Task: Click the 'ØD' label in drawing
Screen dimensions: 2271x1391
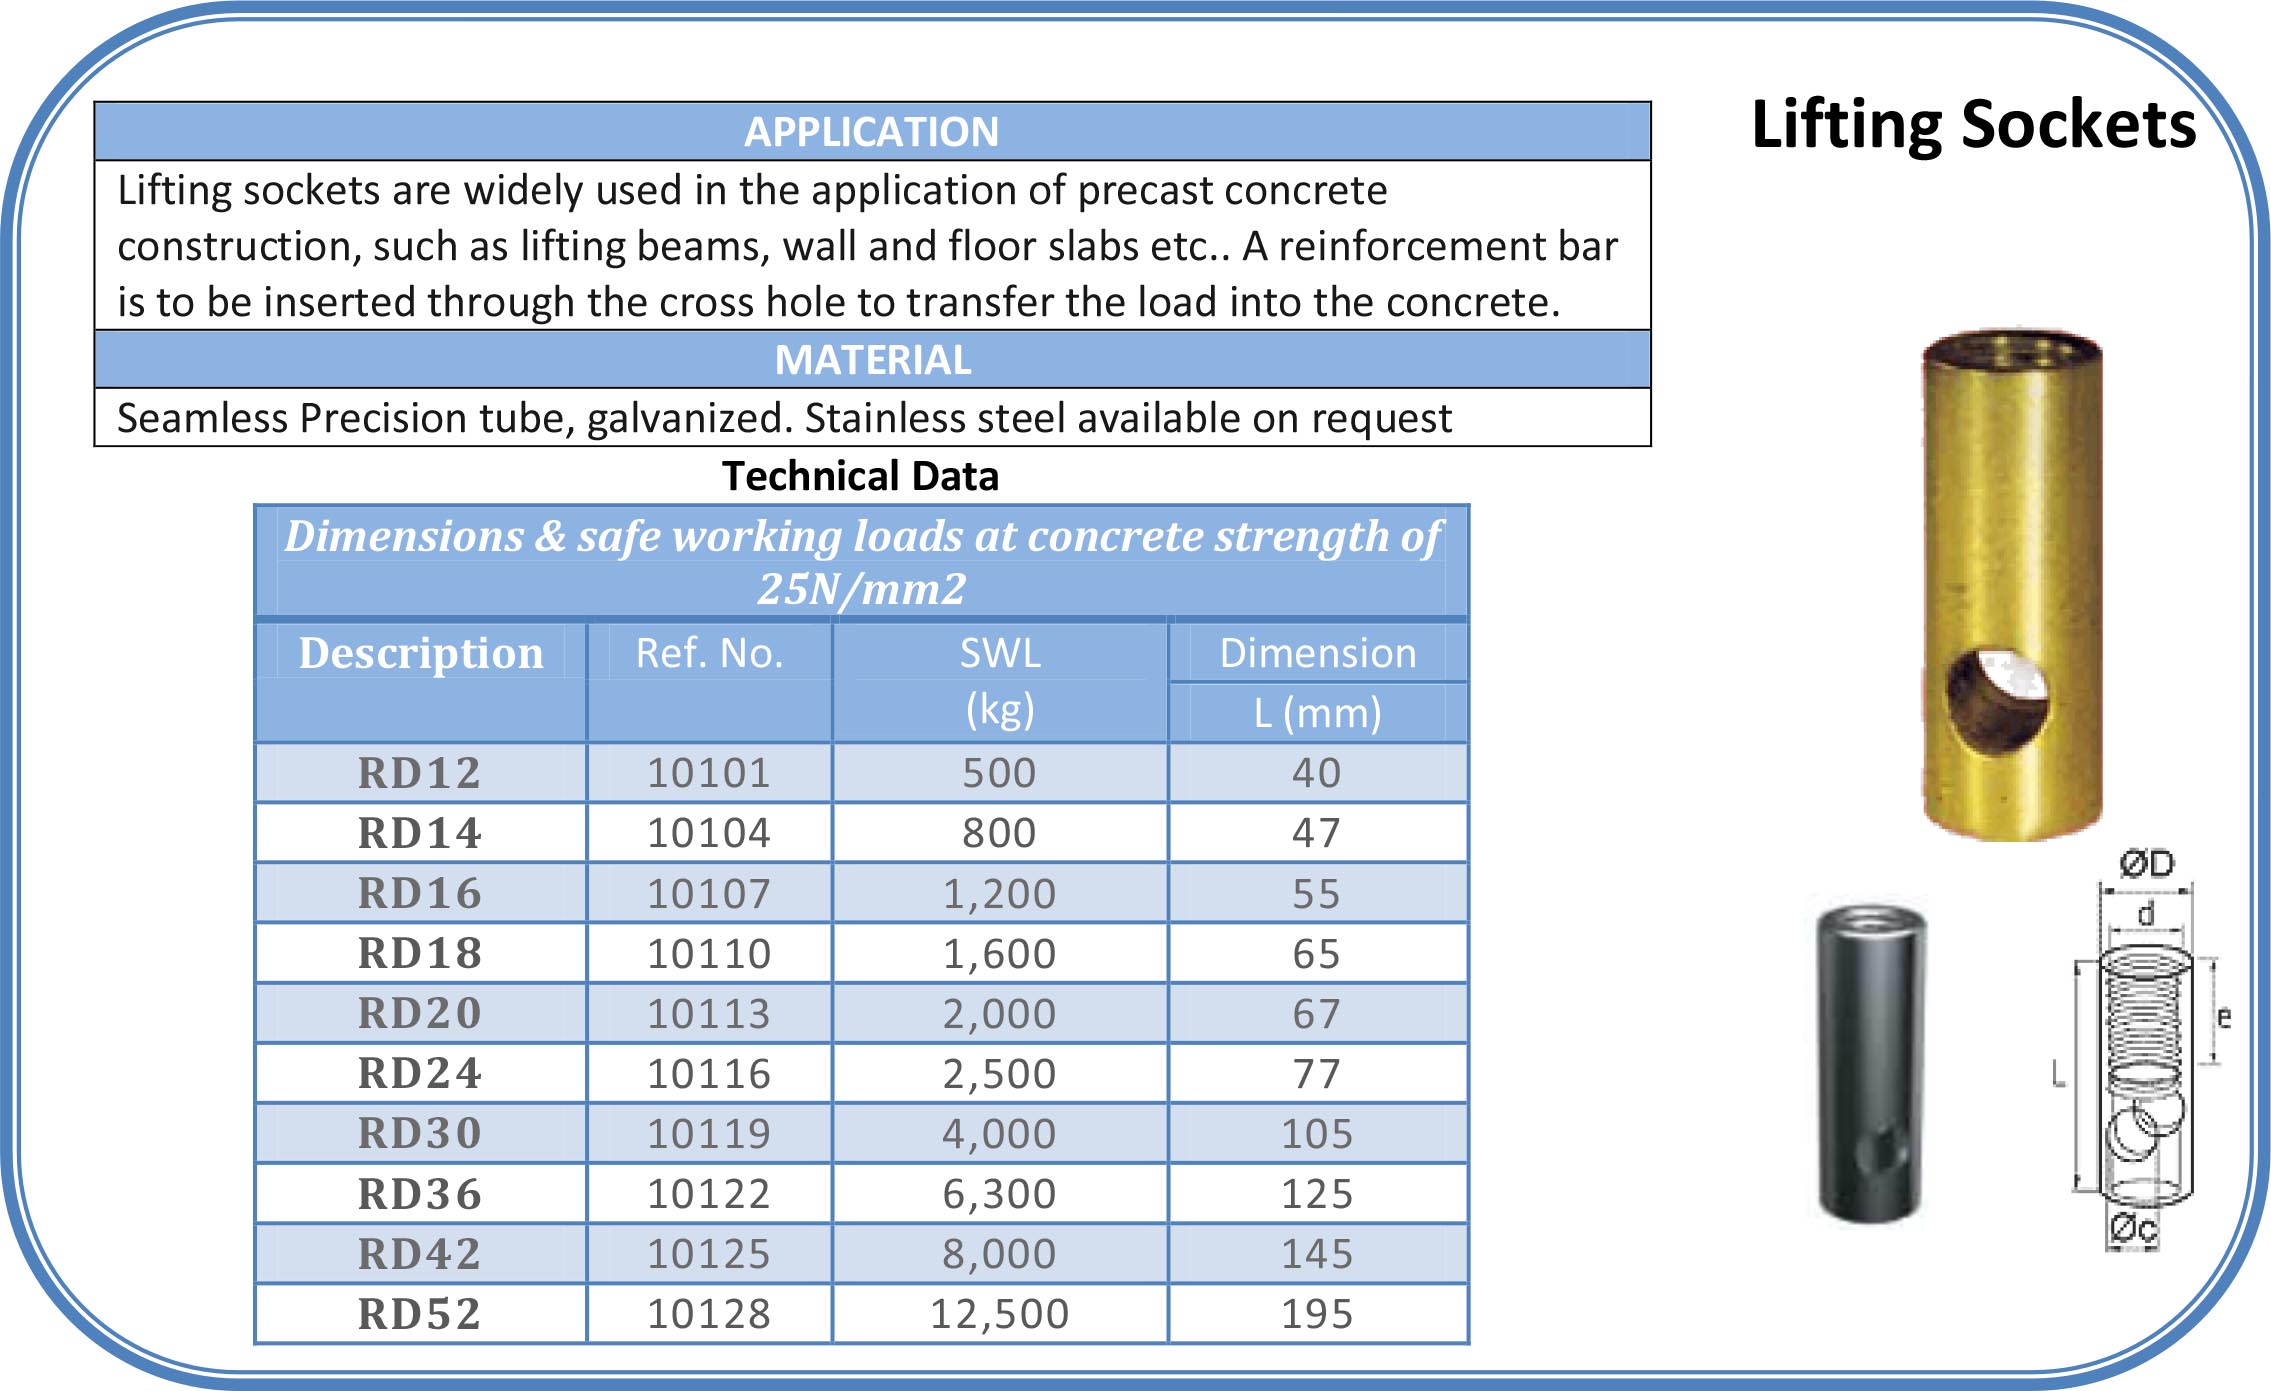Action: point(2147,863)
